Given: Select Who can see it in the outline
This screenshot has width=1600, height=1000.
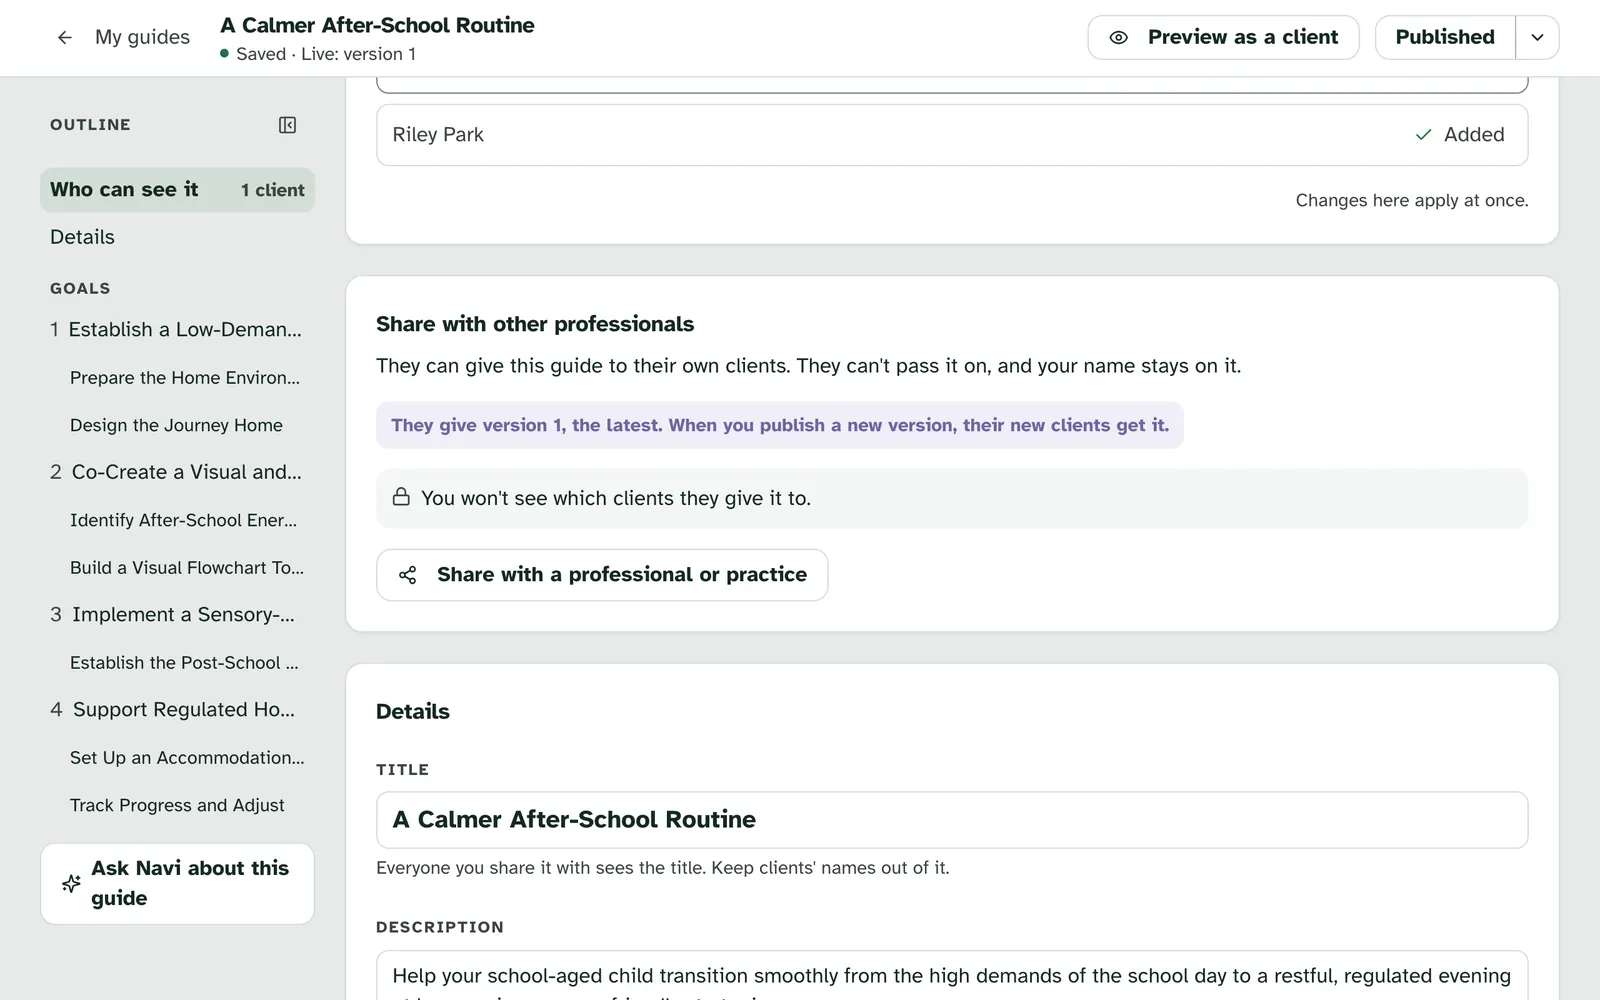Looking at the screenshot, I should coord(177,190).
